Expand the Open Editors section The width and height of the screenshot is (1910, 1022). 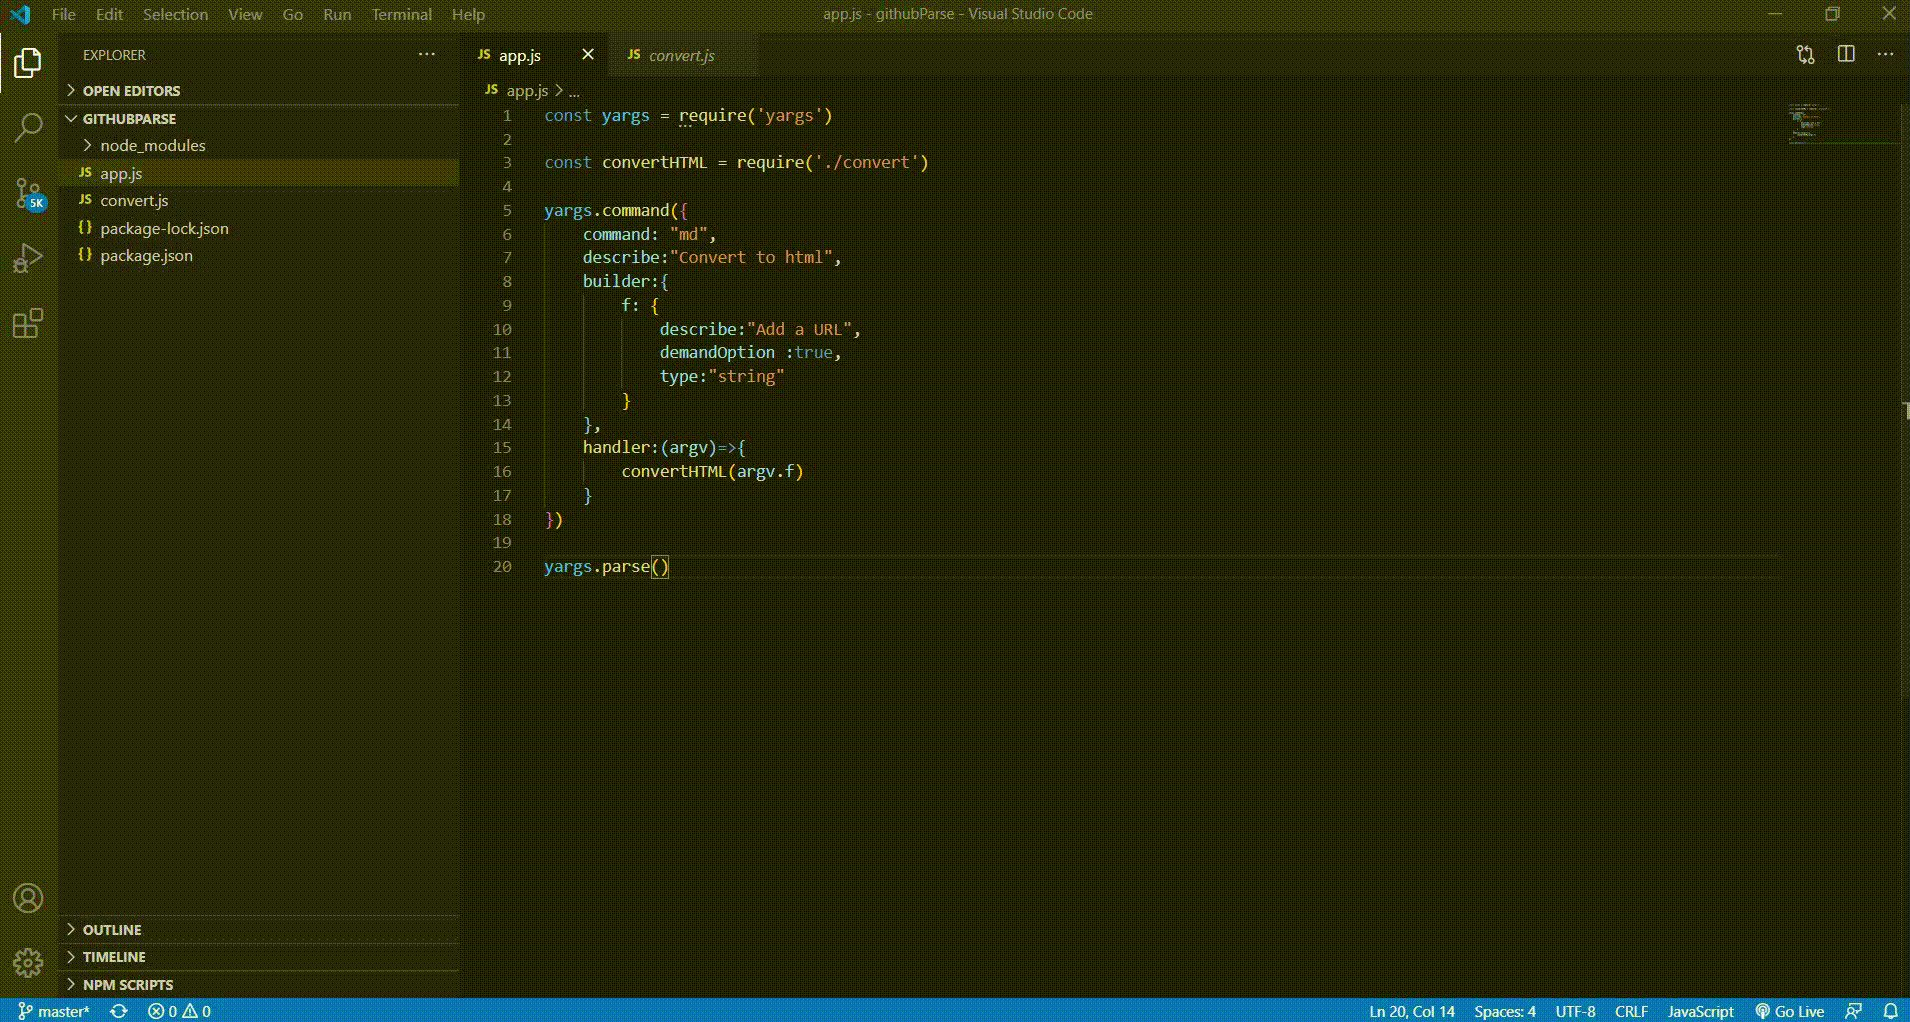click(x=260, y=90)
